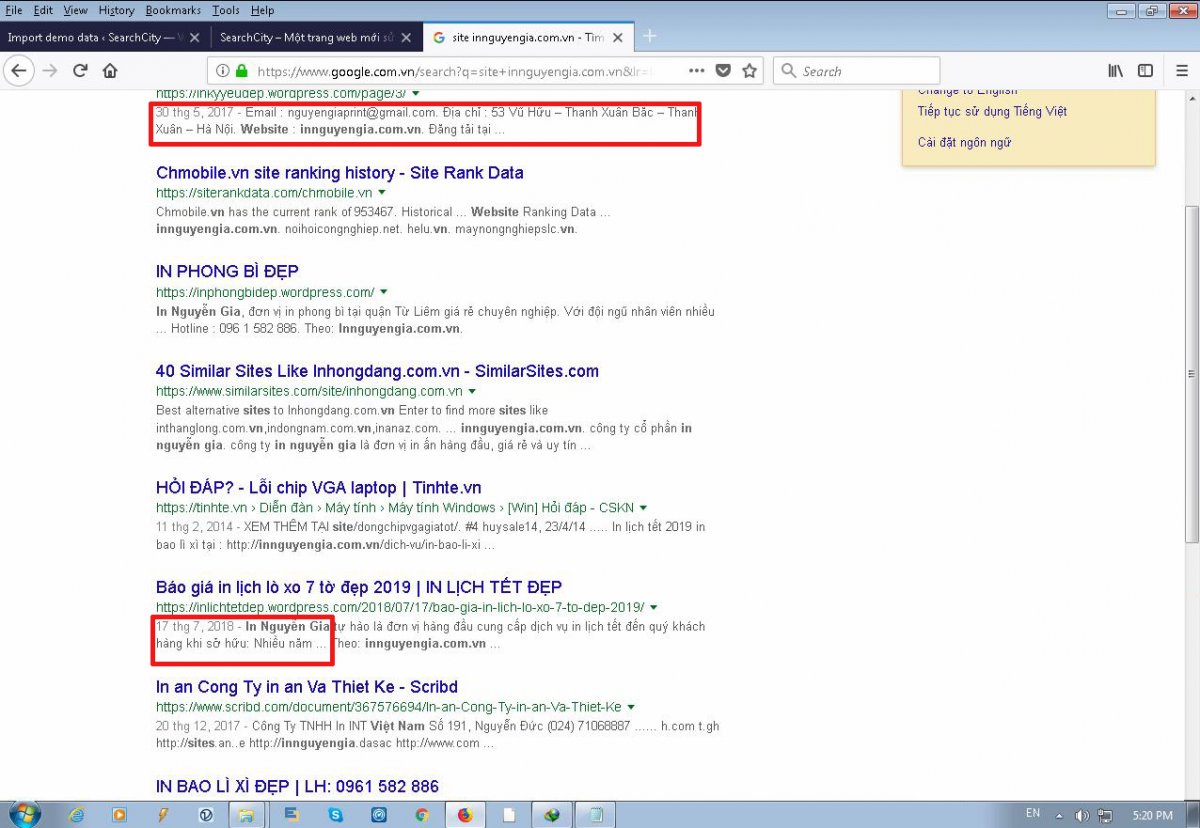1200x828 pixels.
Task: Open the History menu
Action: tap(117, 10)
